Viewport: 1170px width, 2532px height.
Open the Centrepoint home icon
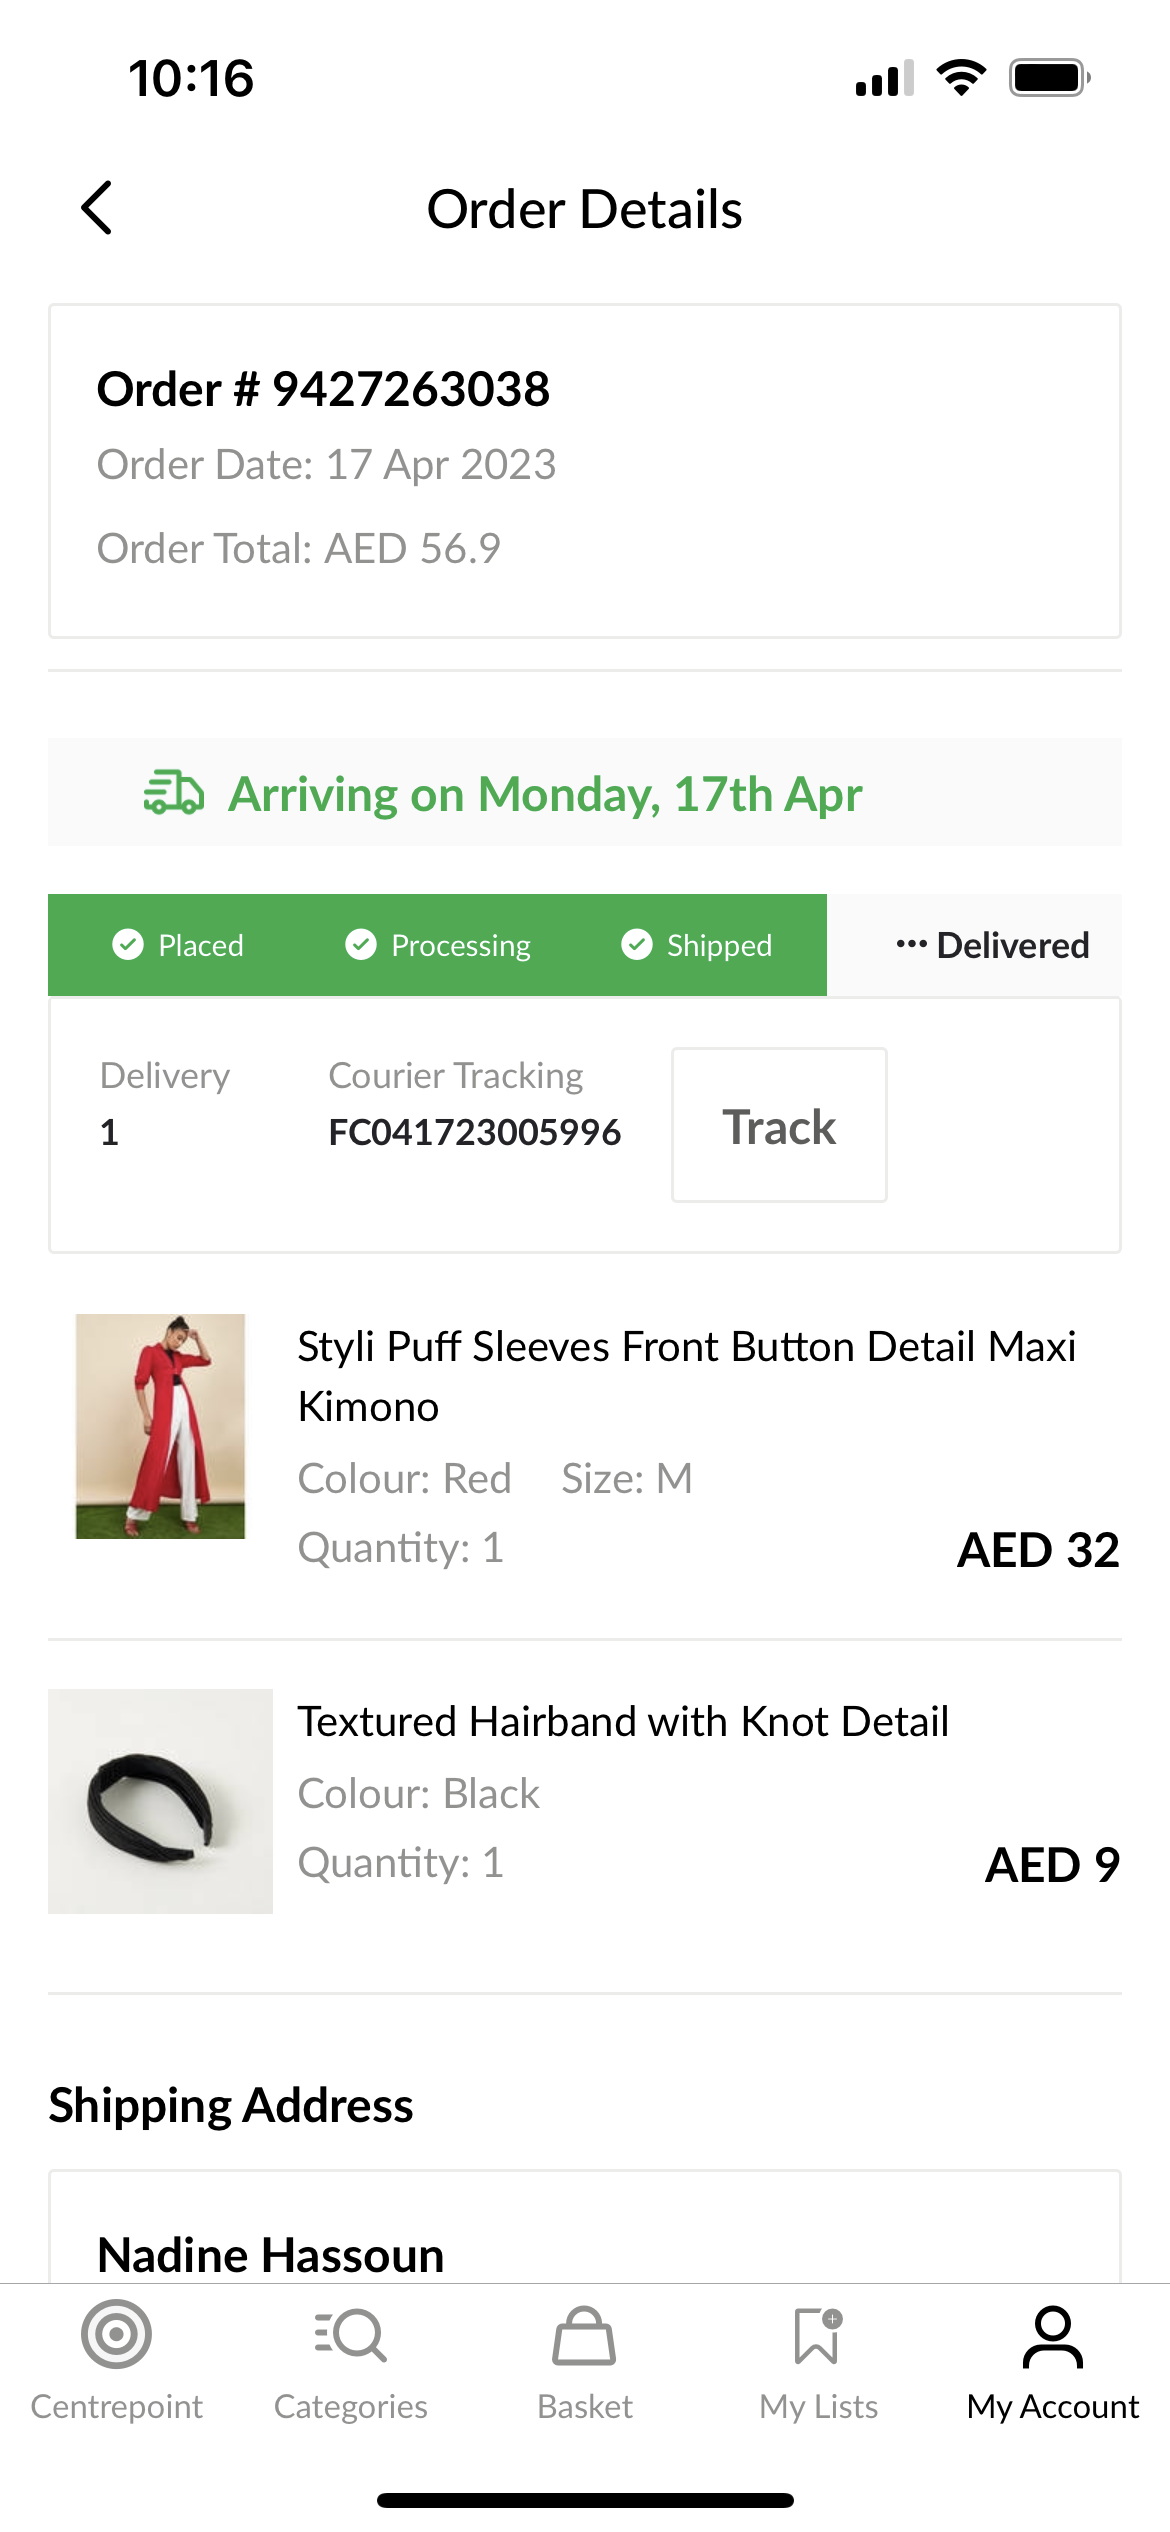[x=116, y=2335]
